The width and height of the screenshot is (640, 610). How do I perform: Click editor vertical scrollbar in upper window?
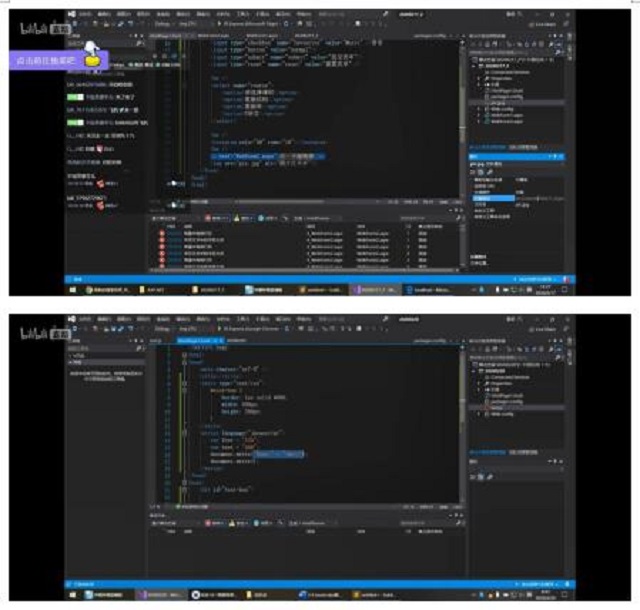click(x=462, y=118)
